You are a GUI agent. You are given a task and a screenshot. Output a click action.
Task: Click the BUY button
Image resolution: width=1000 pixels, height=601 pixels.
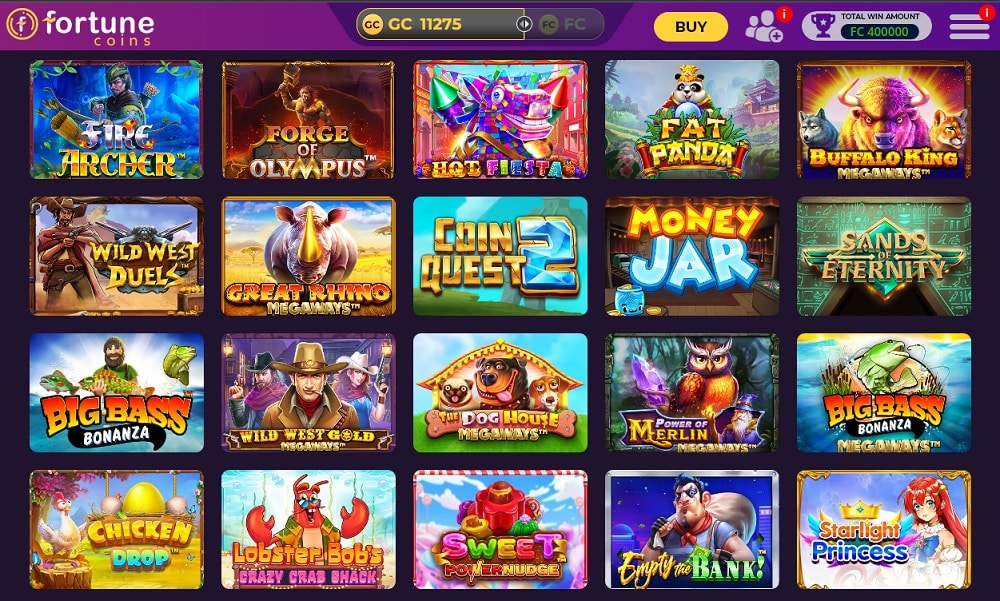[691, 27]
